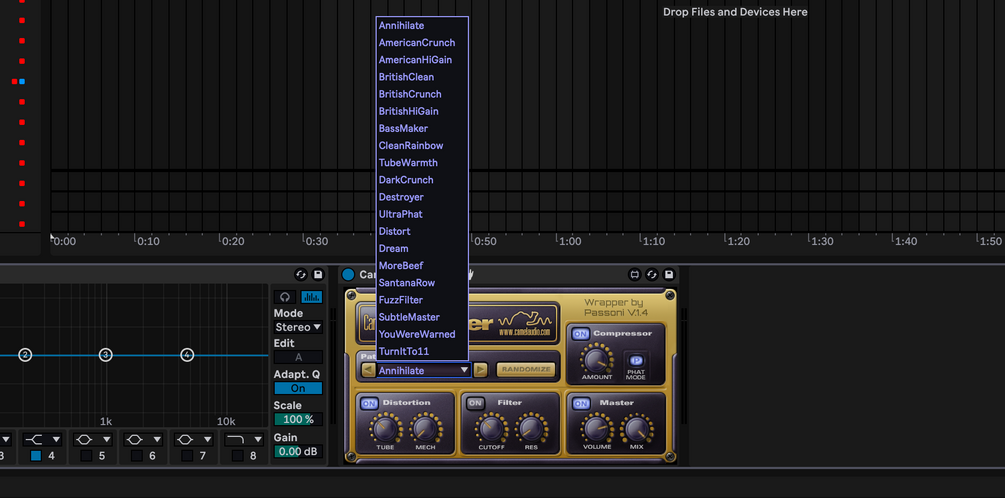
Task: Enable EQ band 5 activator box
Action: 86,456
